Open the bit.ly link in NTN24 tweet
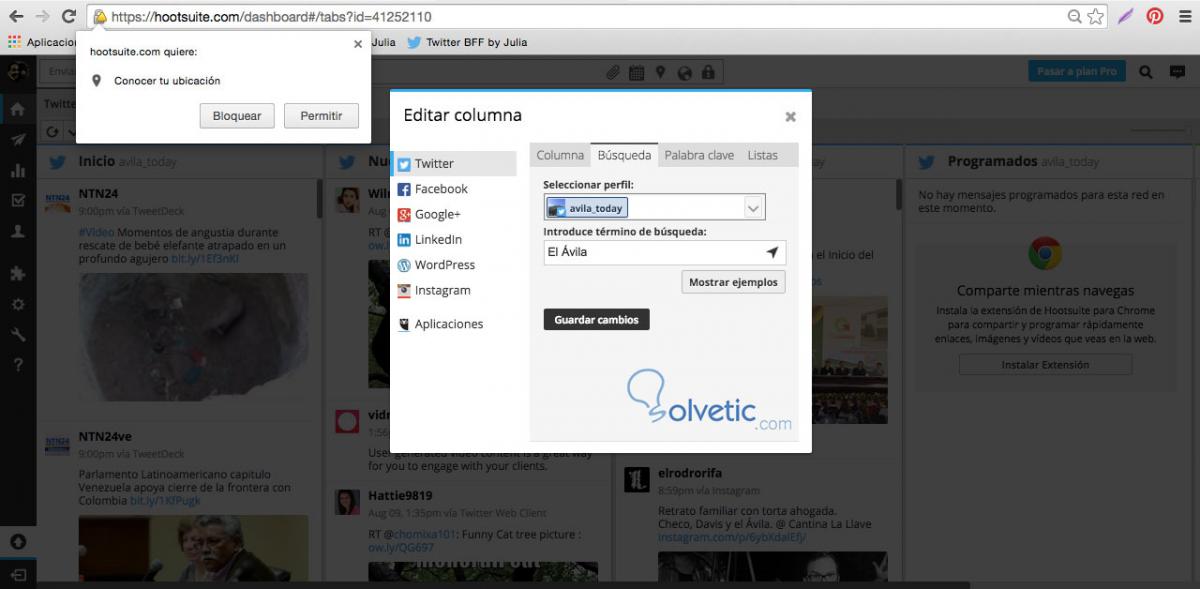The height and width of the screenshot is (589, 1200). coord(205,259)
